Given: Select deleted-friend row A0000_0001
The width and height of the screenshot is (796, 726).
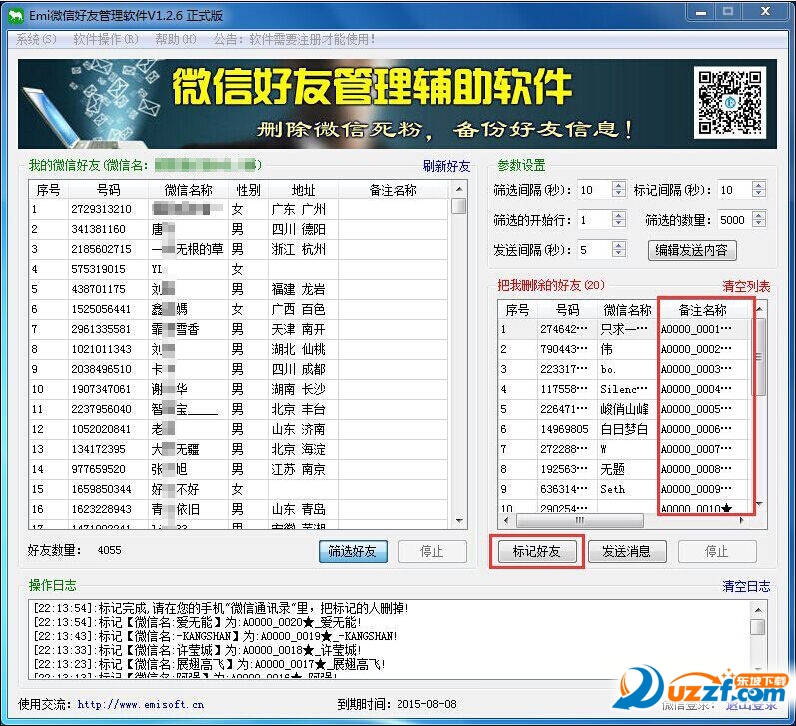Looking at the screenshot, I should (623, 329).
